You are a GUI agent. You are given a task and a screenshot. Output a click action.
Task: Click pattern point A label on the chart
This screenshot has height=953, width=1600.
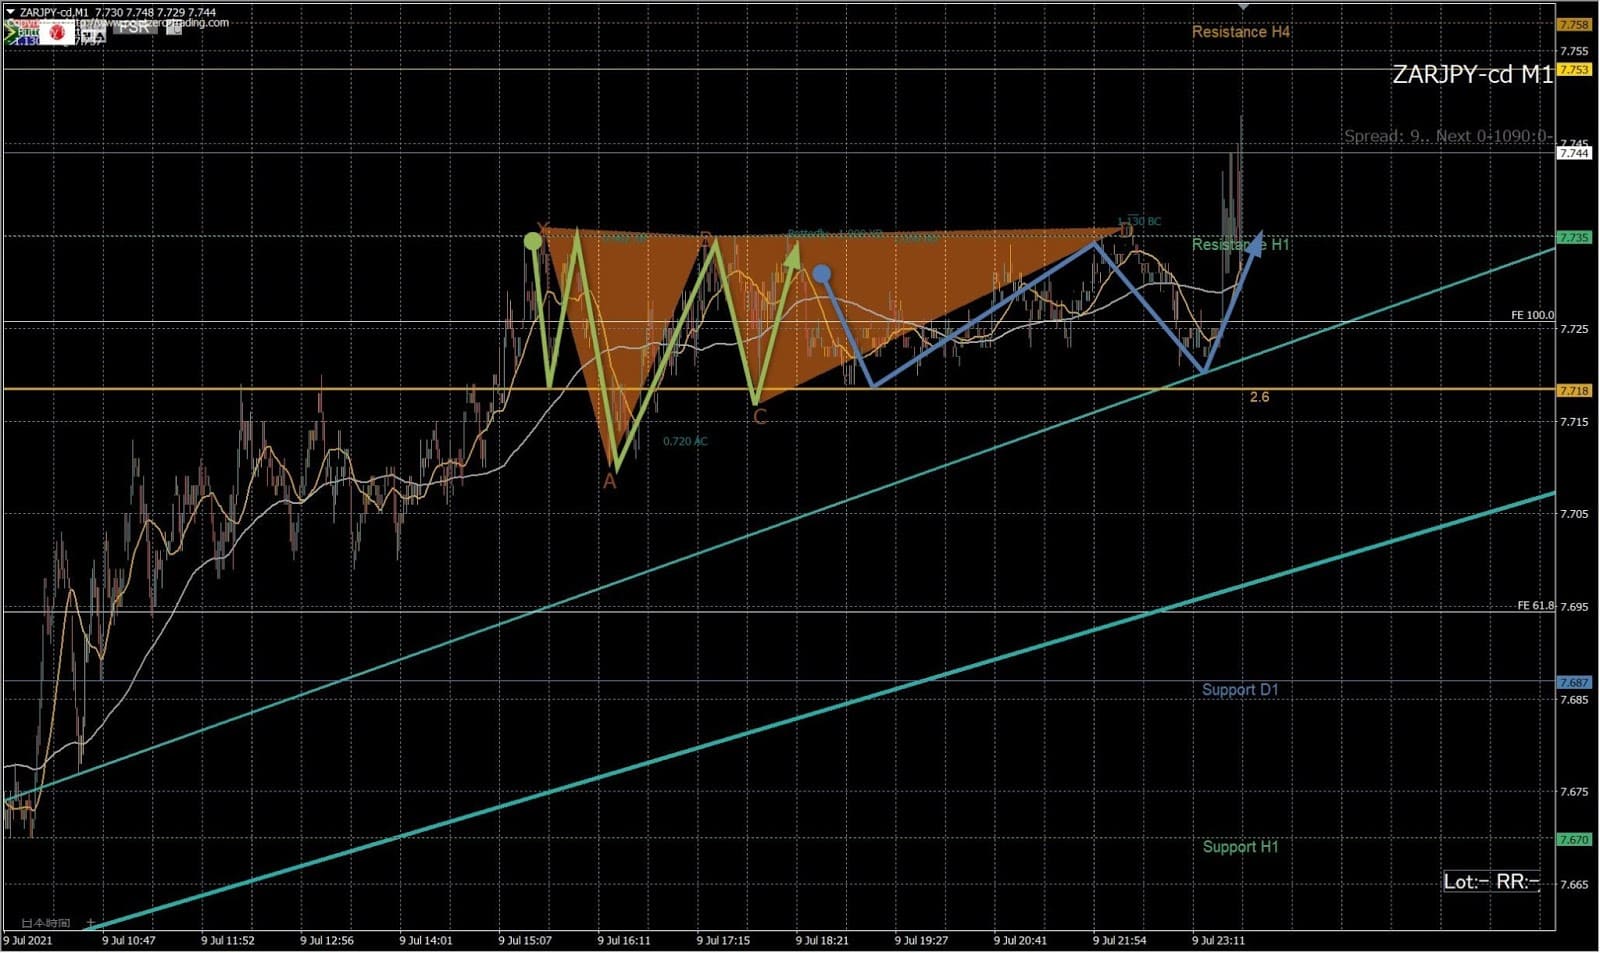pyautogui.click(x=609, y=482)
